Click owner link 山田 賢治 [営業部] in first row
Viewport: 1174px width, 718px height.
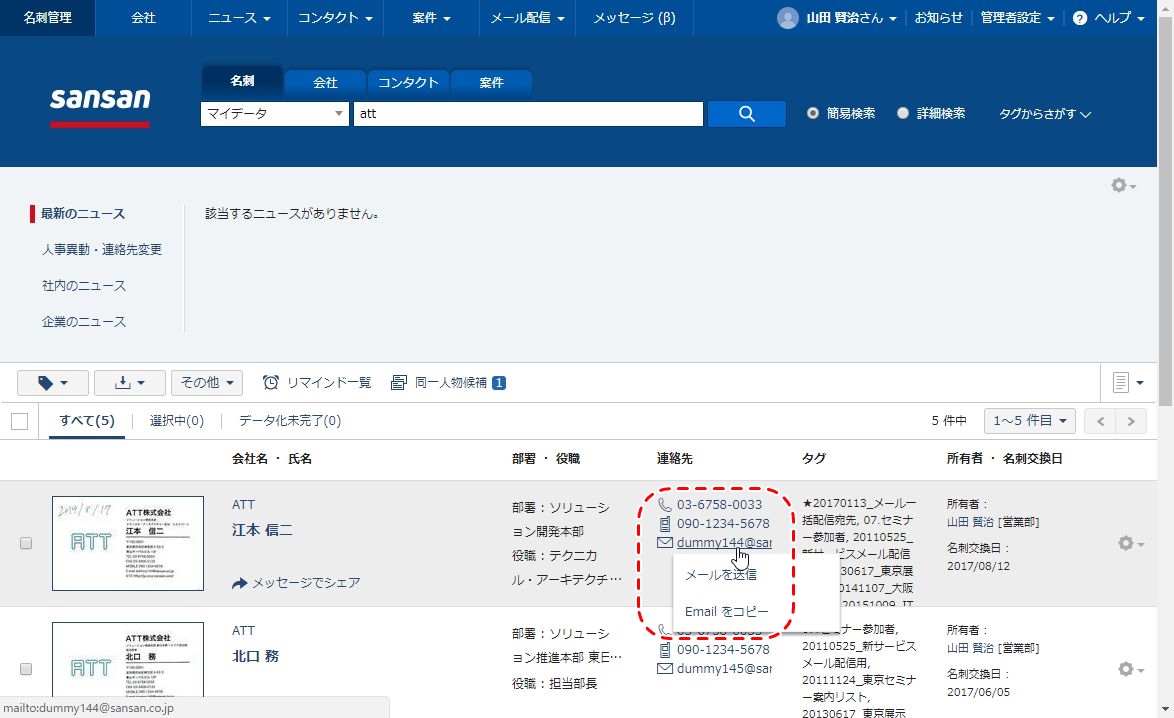coord(993,522)
